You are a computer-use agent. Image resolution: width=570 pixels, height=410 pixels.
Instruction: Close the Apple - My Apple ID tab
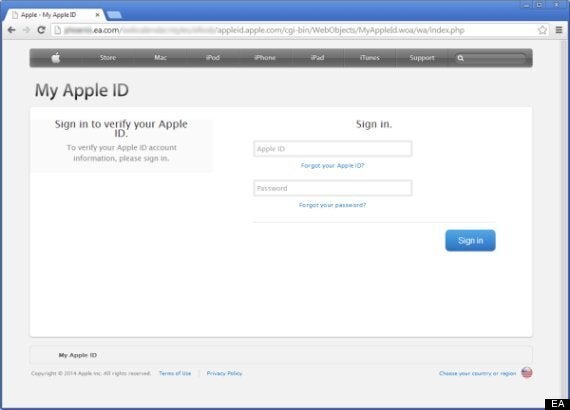click(x=97, y=15)
